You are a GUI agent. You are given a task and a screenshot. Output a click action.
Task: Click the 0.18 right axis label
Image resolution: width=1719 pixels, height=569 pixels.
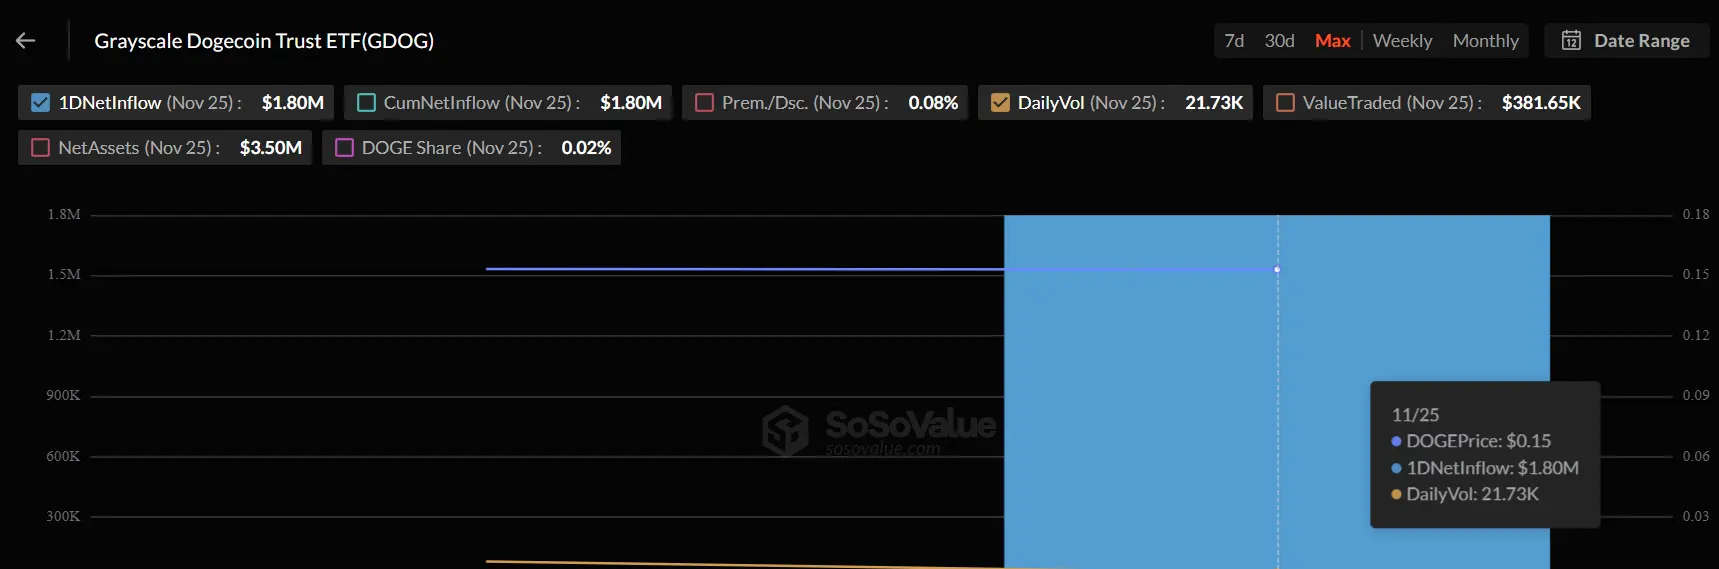tap(1696, 215)
